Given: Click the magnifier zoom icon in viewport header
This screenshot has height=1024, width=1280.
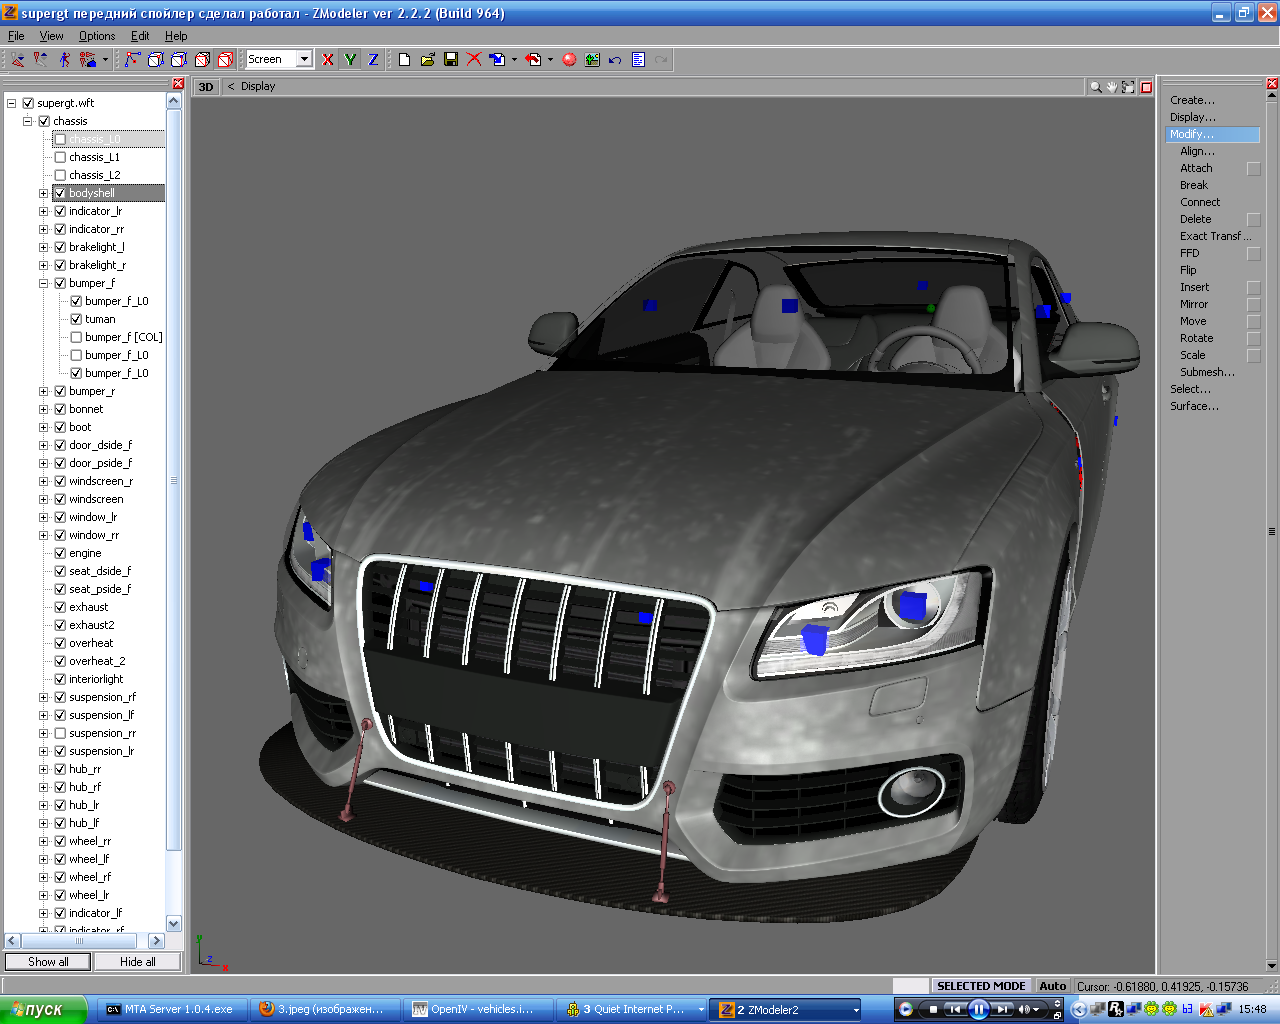Looking at the screenshot, I should point(1095,87).
